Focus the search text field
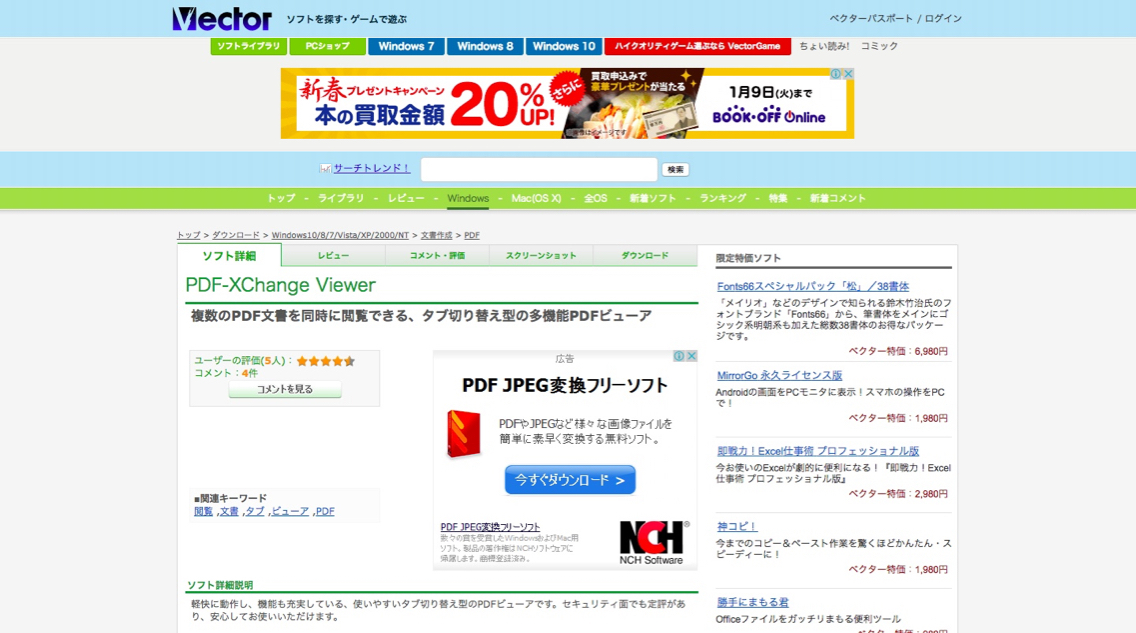This screenshot has height=633, width=1136. [x=539, y=170]
